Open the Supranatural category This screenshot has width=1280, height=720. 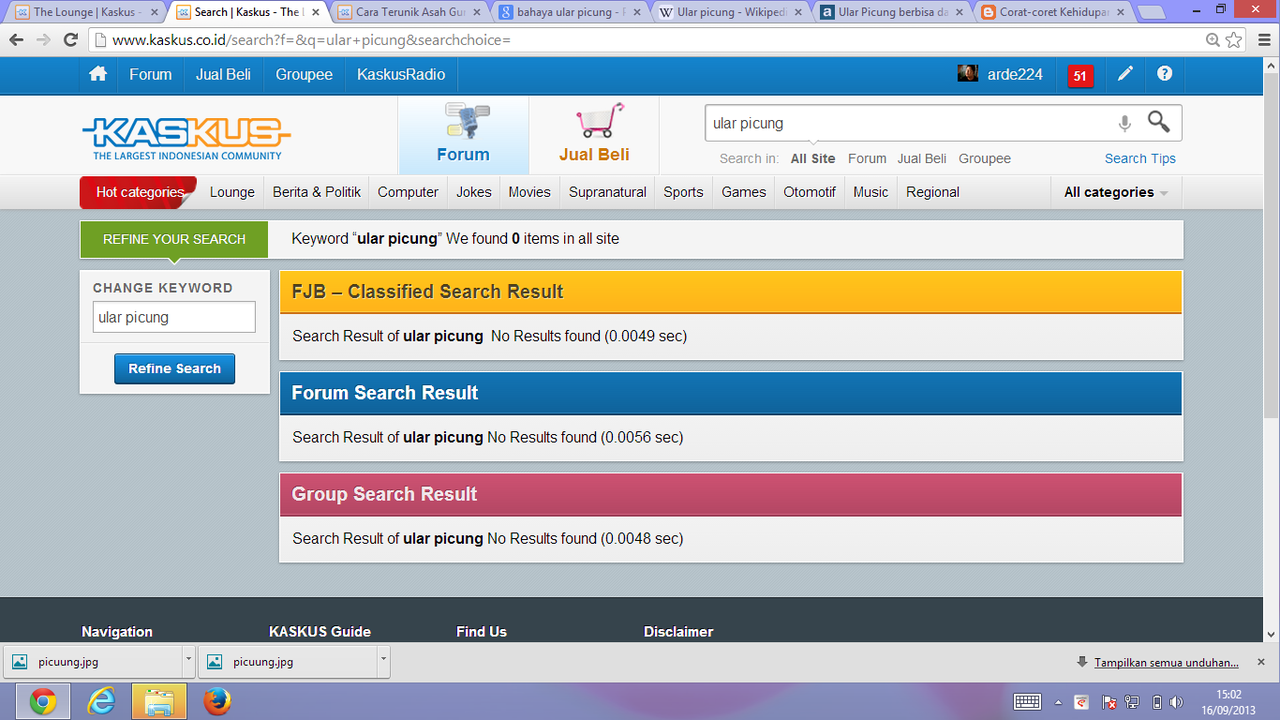[x=608, y=192]
